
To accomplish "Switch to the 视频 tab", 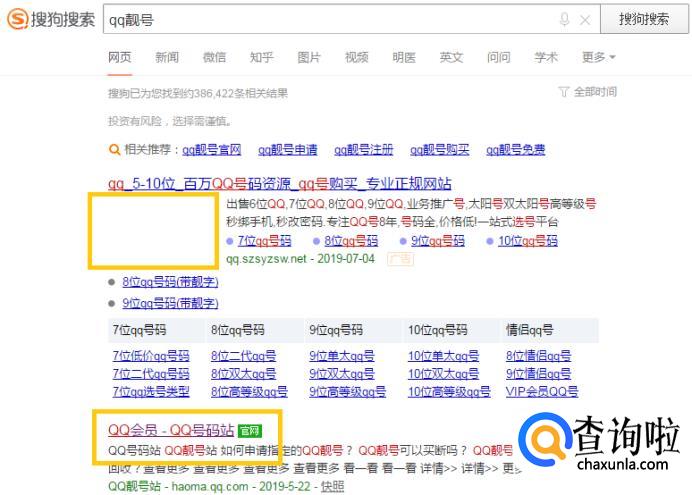I will pos(357,57).
